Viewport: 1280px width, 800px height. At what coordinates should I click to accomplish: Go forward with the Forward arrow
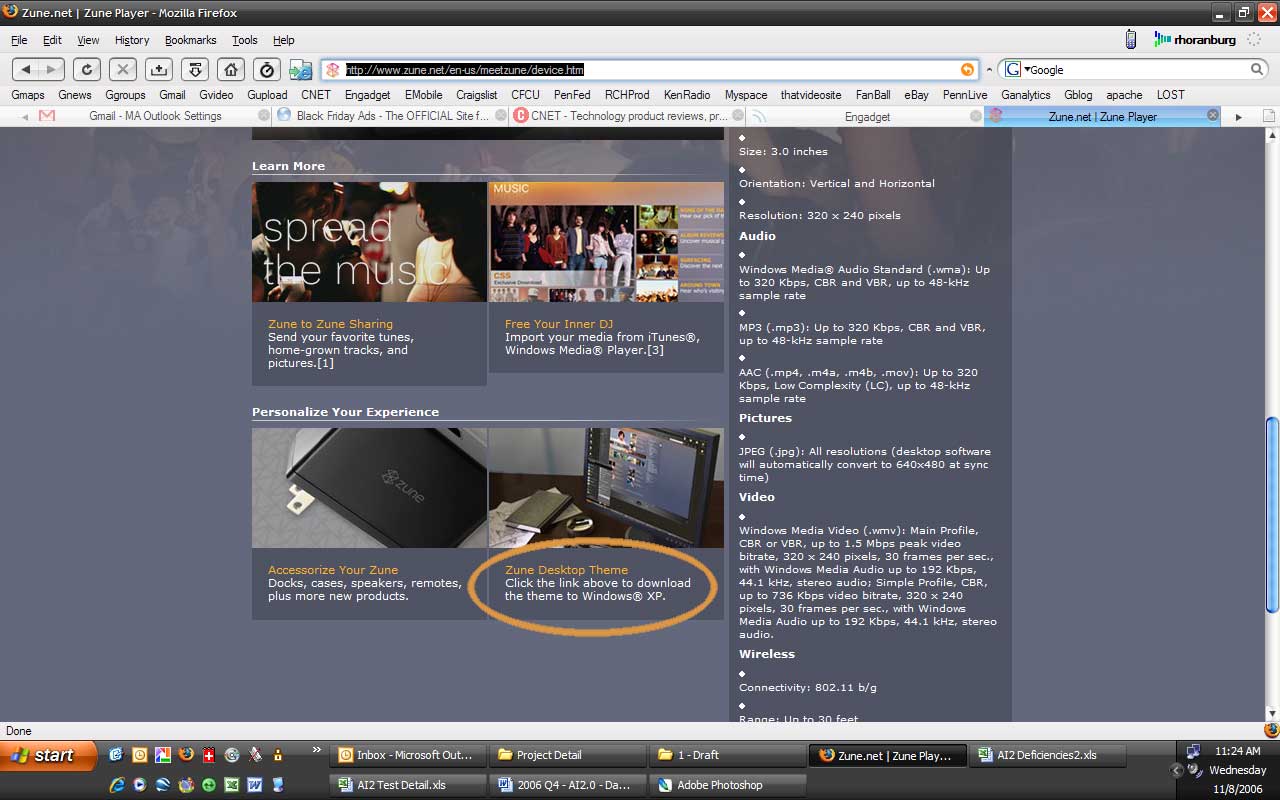click(x=52, y=69)
